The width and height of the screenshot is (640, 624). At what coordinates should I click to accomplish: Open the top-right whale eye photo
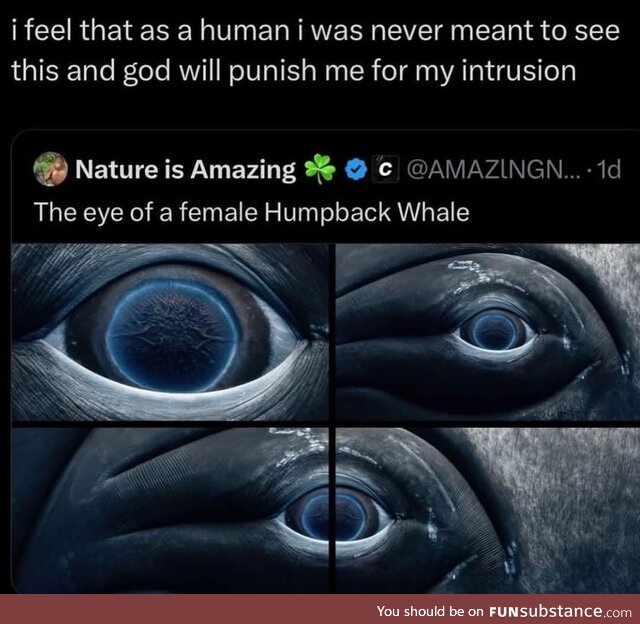(488, 332)
